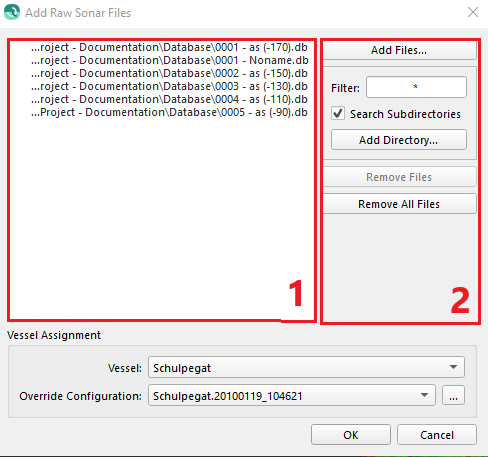488x457 pixels.
Task: Click the Add Files... button
Action: 399,50
